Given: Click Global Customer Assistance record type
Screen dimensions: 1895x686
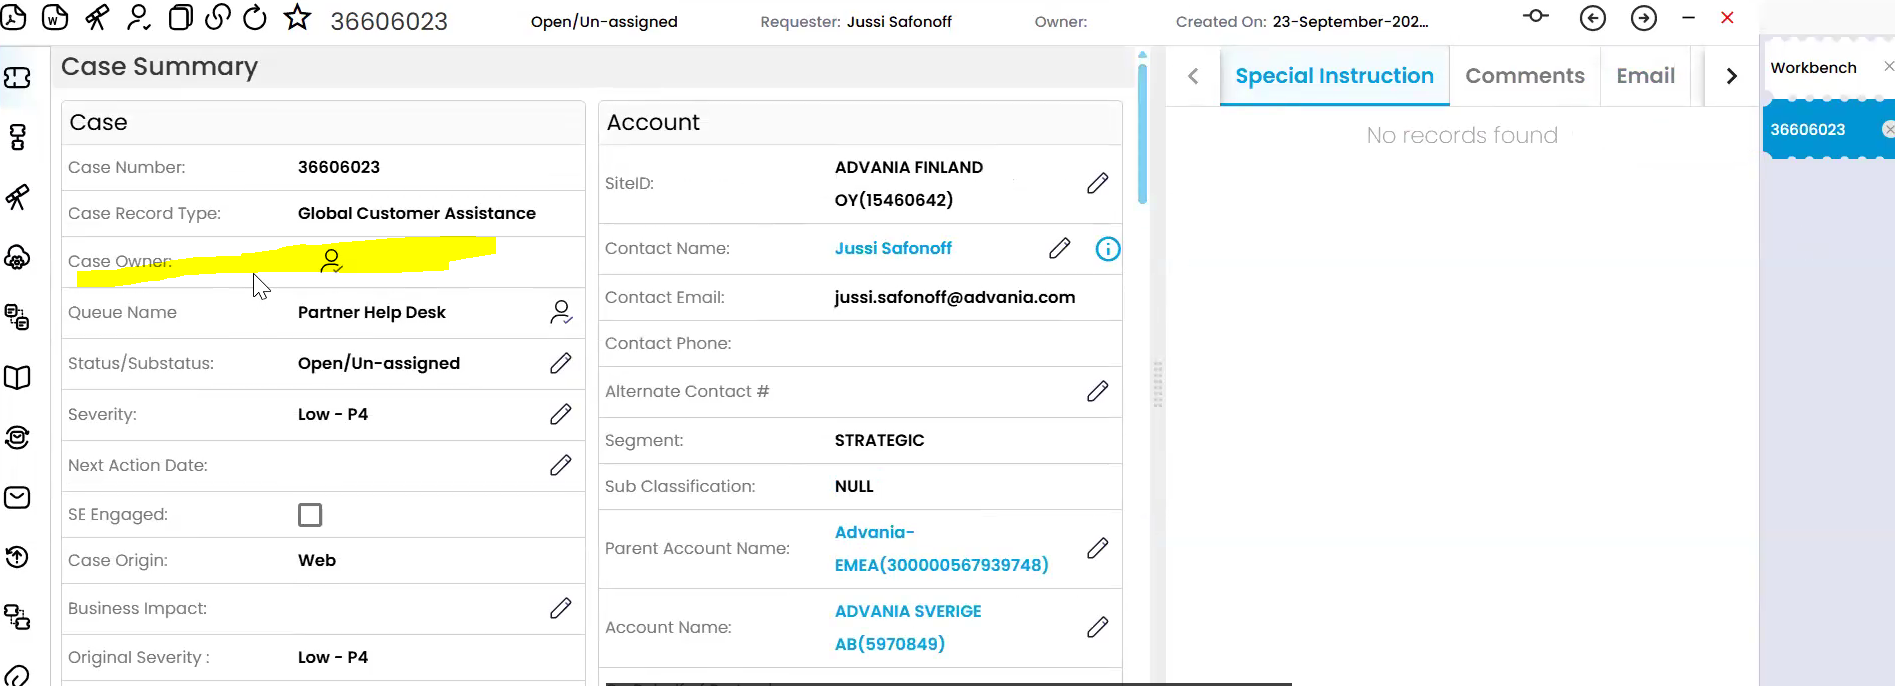Looking at the screenshot, I should point(417,213).
